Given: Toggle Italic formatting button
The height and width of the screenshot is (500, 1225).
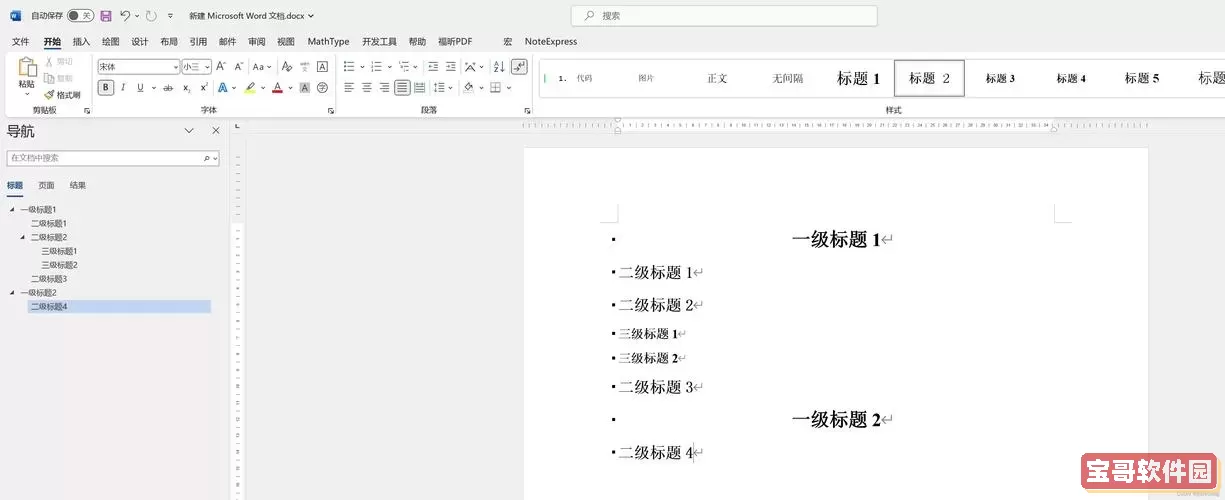Looking at the screenshot, I should pyautogui.click(x=123, y=88).
